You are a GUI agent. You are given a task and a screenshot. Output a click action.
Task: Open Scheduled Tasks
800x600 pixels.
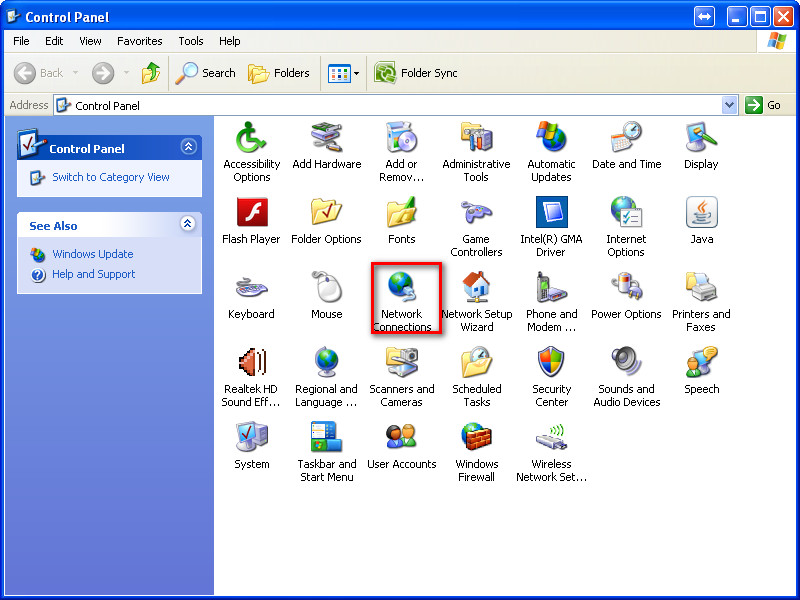477,377
